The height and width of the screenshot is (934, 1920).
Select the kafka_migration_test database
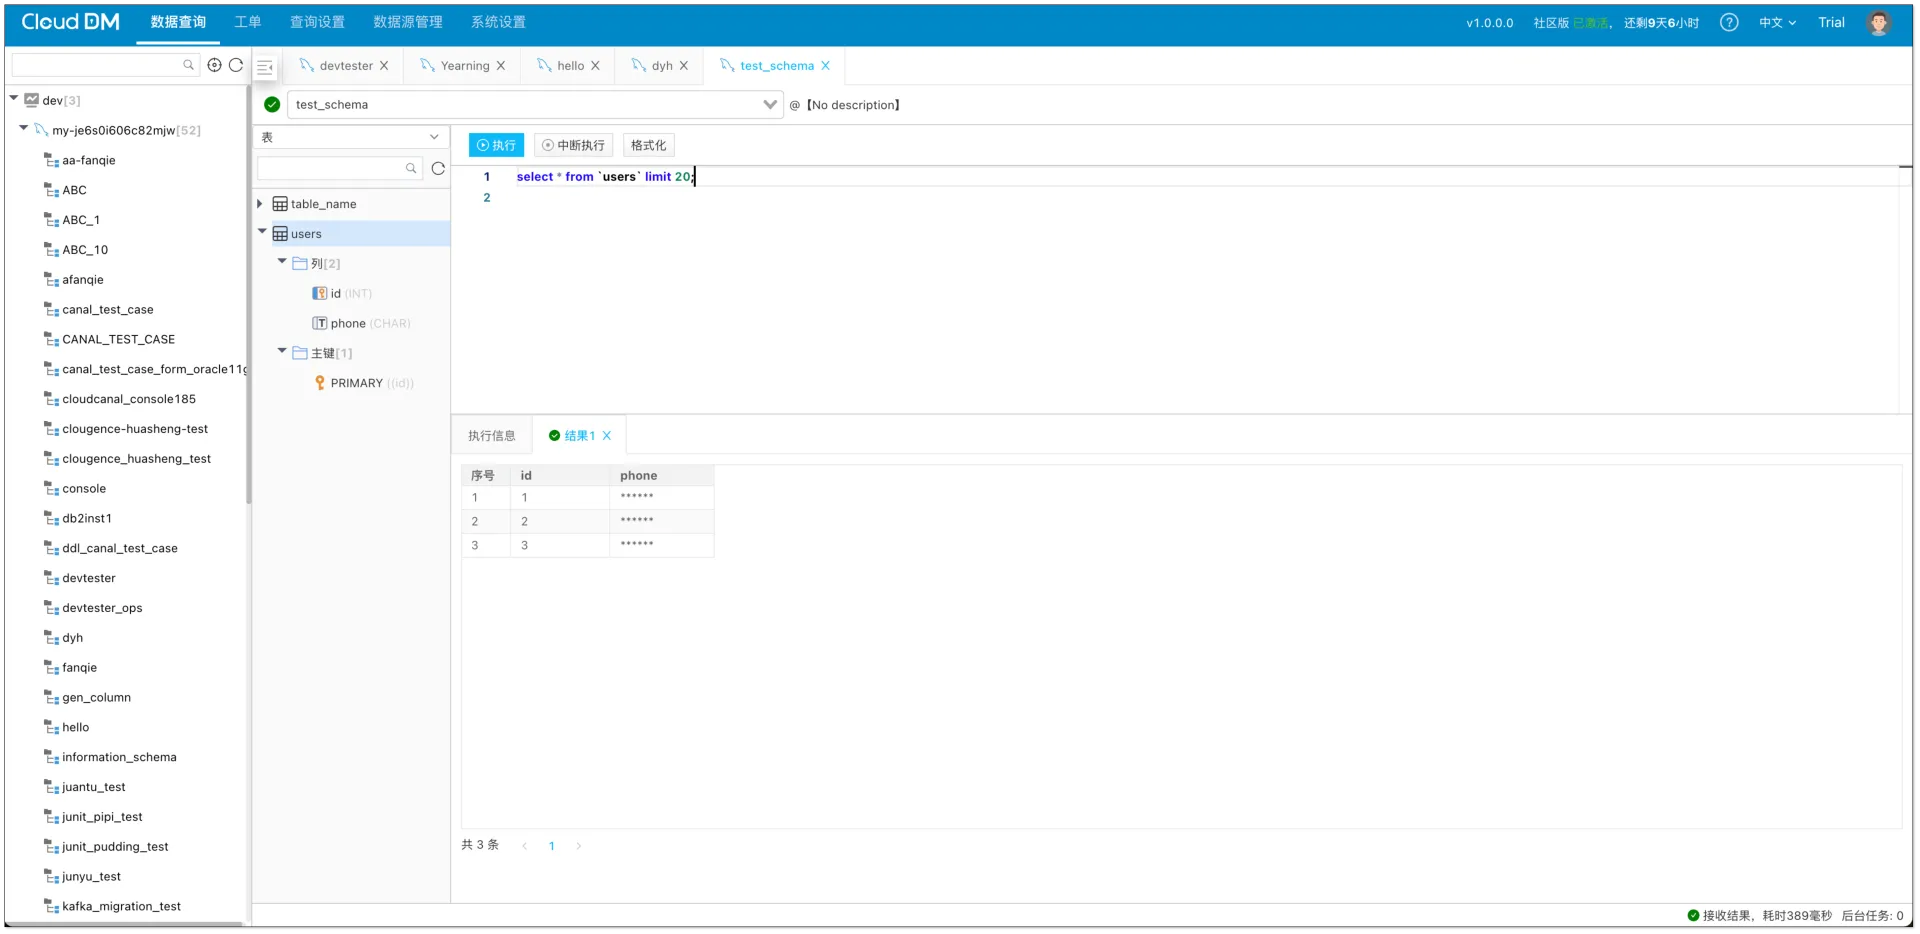click(121, 906)
